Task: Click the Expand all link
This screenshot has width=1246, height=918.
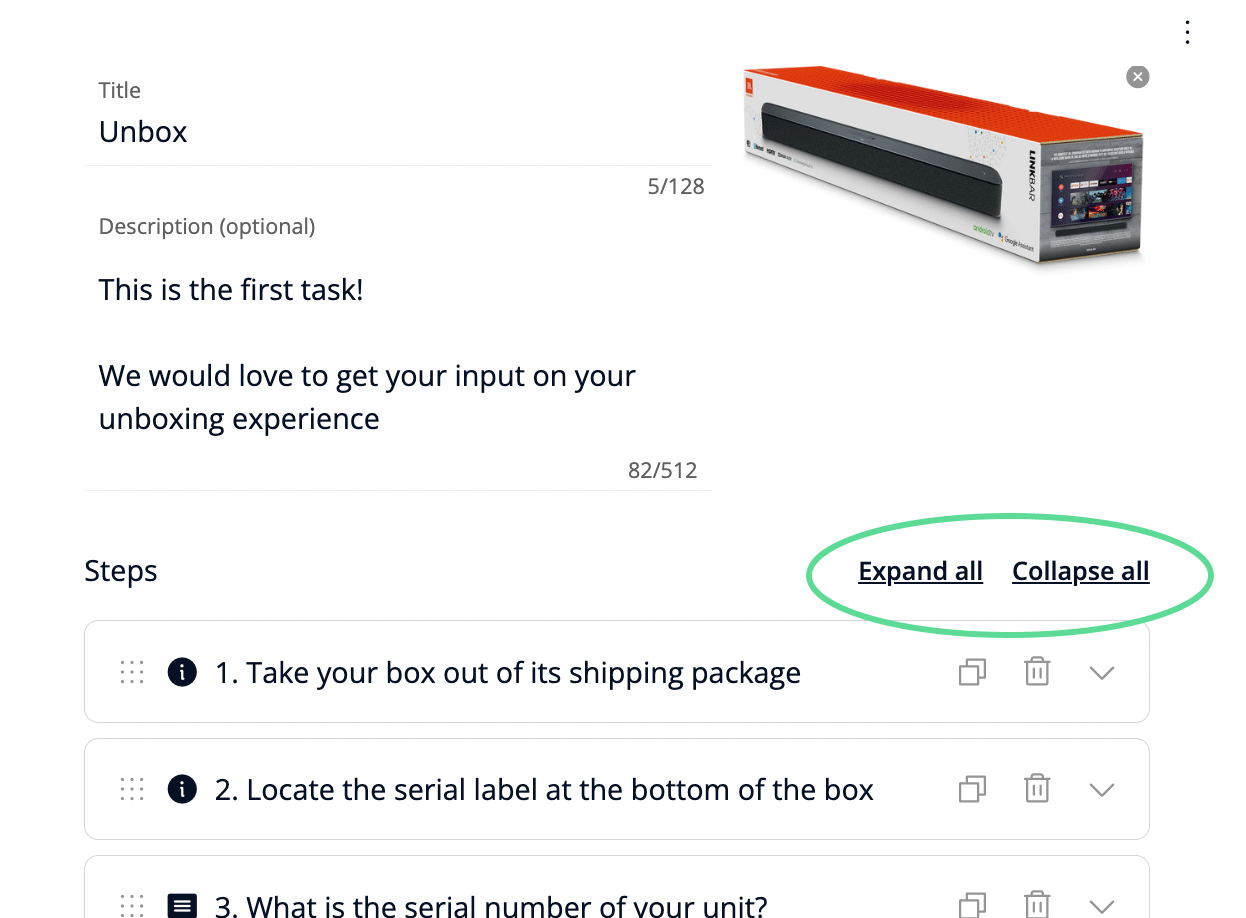Action: 920,571
